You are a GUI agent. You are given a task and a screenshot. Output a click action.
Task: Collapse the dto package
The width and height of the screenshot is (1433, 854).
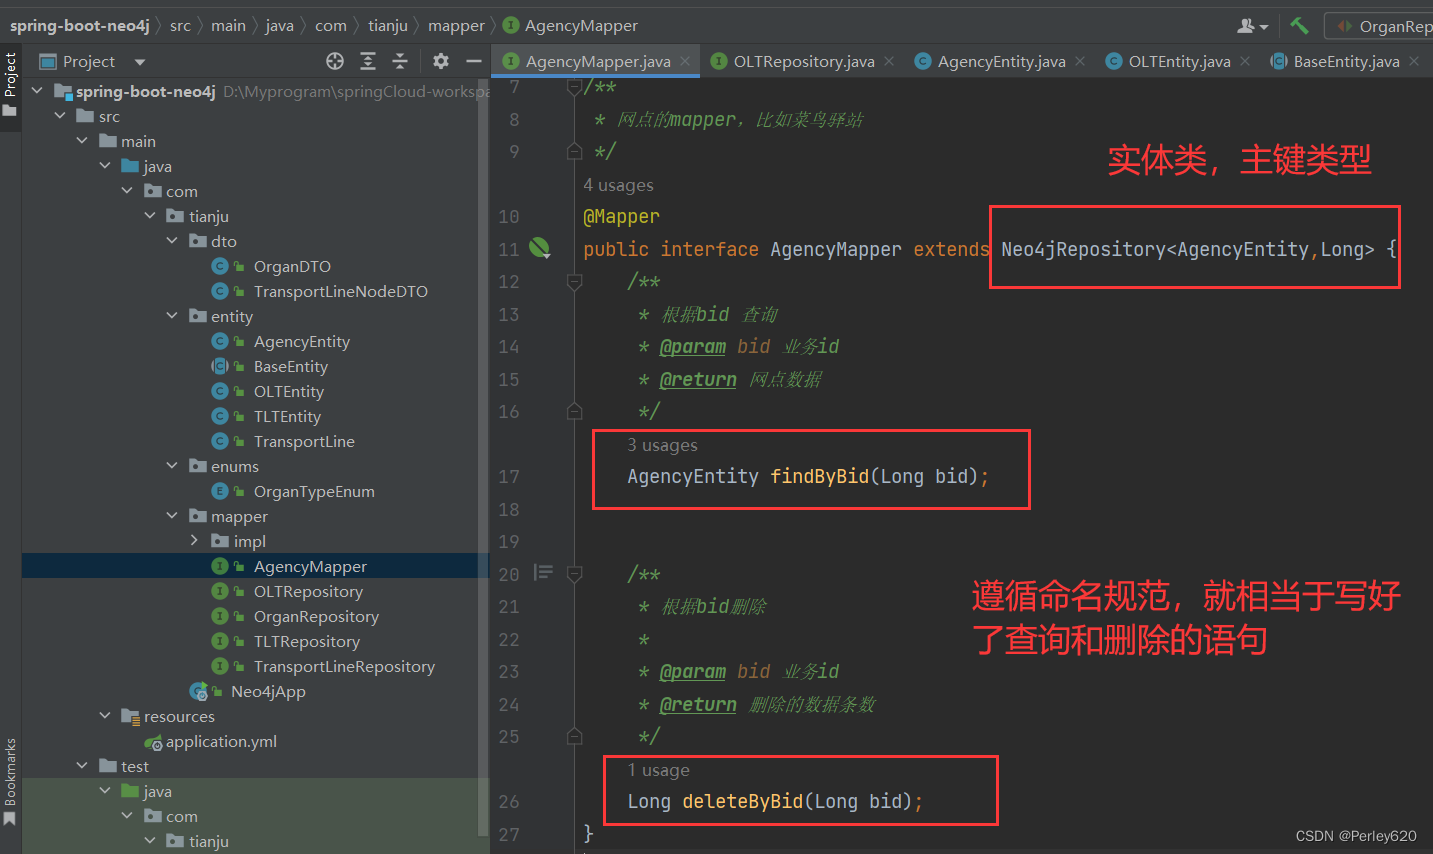172,241
